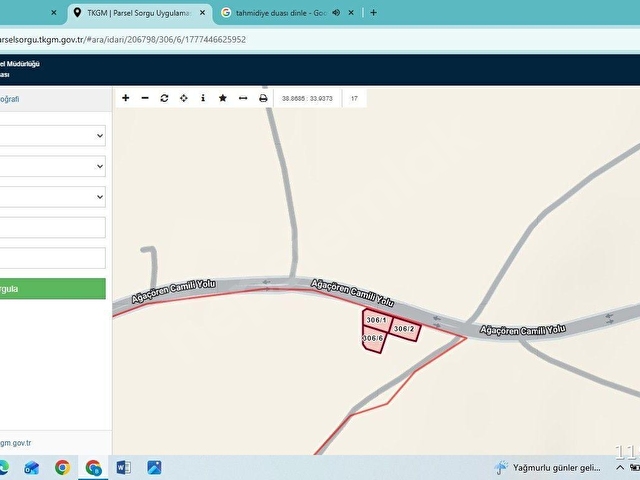Refresh the map with circular arrows icon
The image size is (640, 480).
pyautogui.click(x=164, y=98)
